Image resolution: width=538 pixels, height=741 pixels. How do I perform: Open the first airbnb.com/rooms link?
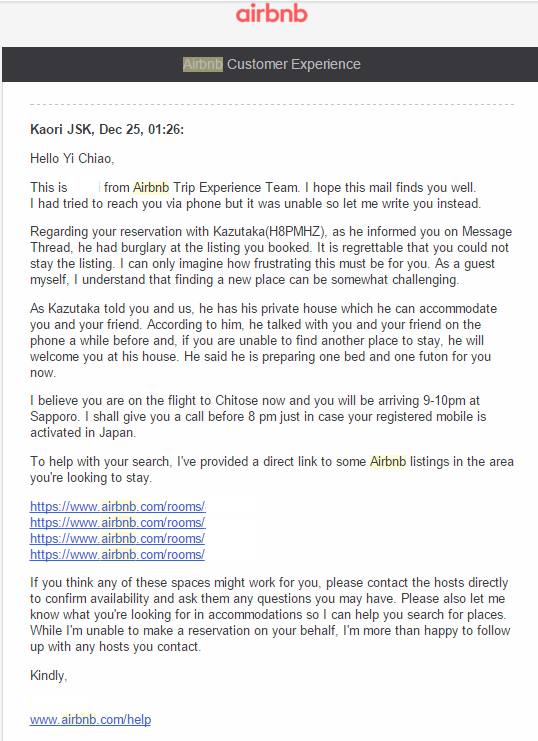[118, 507]
